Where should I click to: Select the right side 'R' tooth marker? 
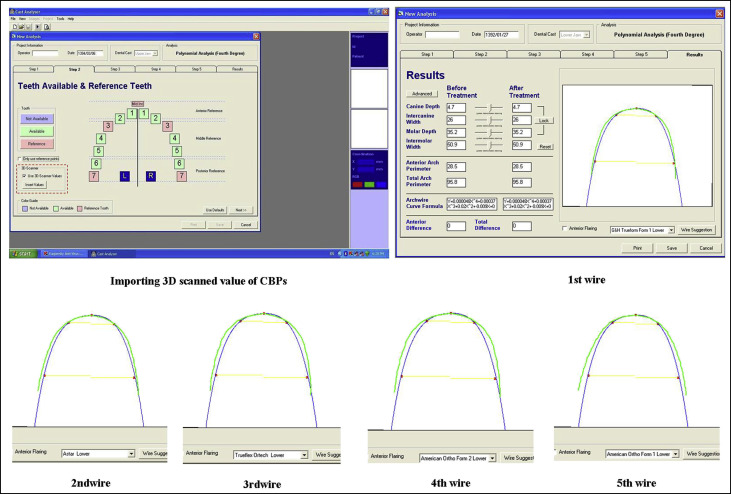(x=151, y=176)
